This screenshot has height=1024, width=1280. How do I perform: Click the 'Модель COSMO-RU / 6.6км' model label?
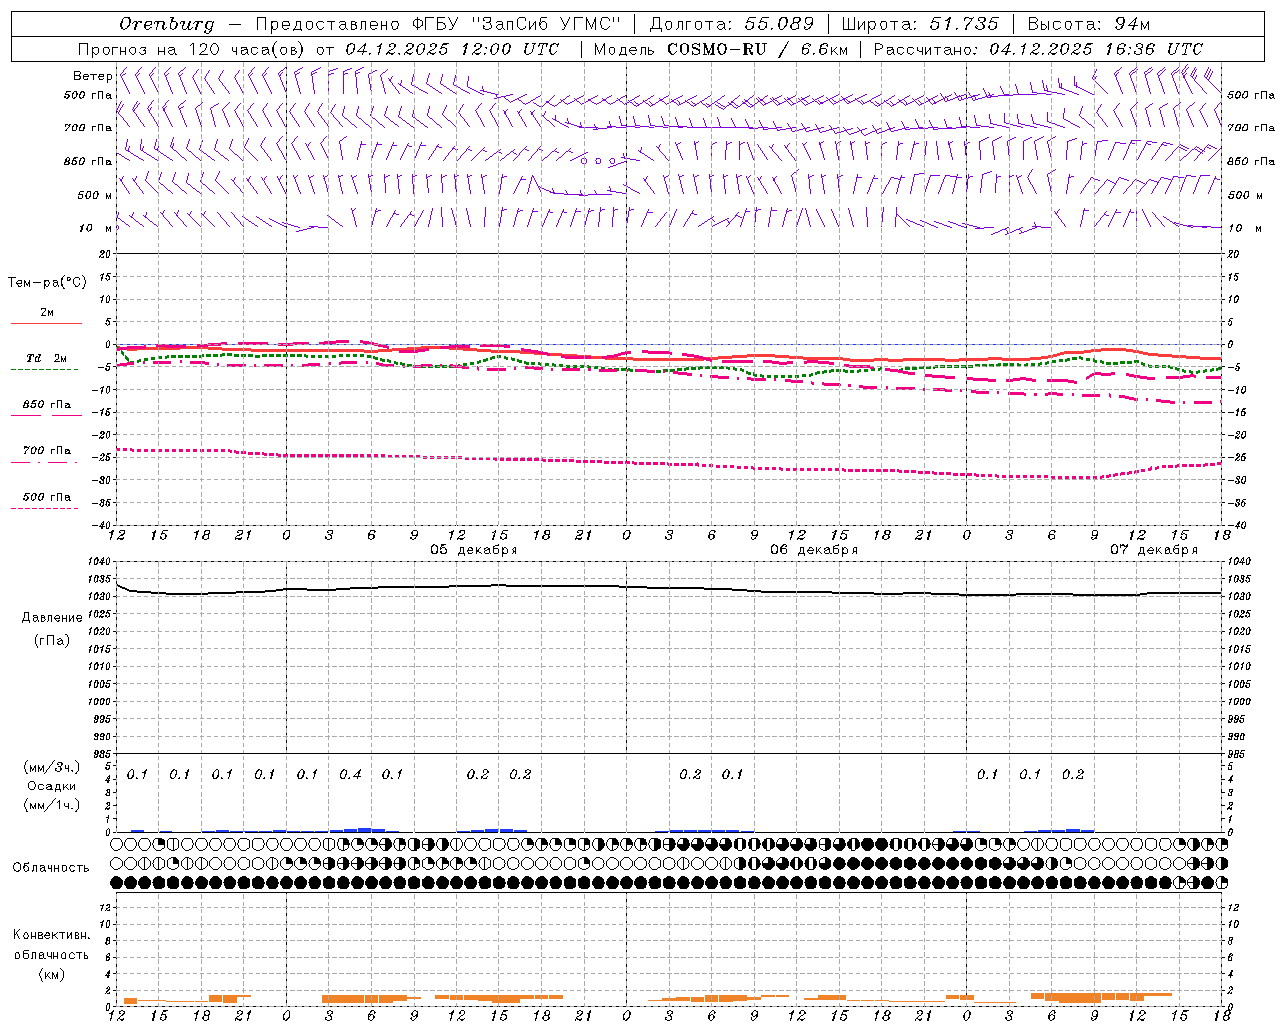721,49
